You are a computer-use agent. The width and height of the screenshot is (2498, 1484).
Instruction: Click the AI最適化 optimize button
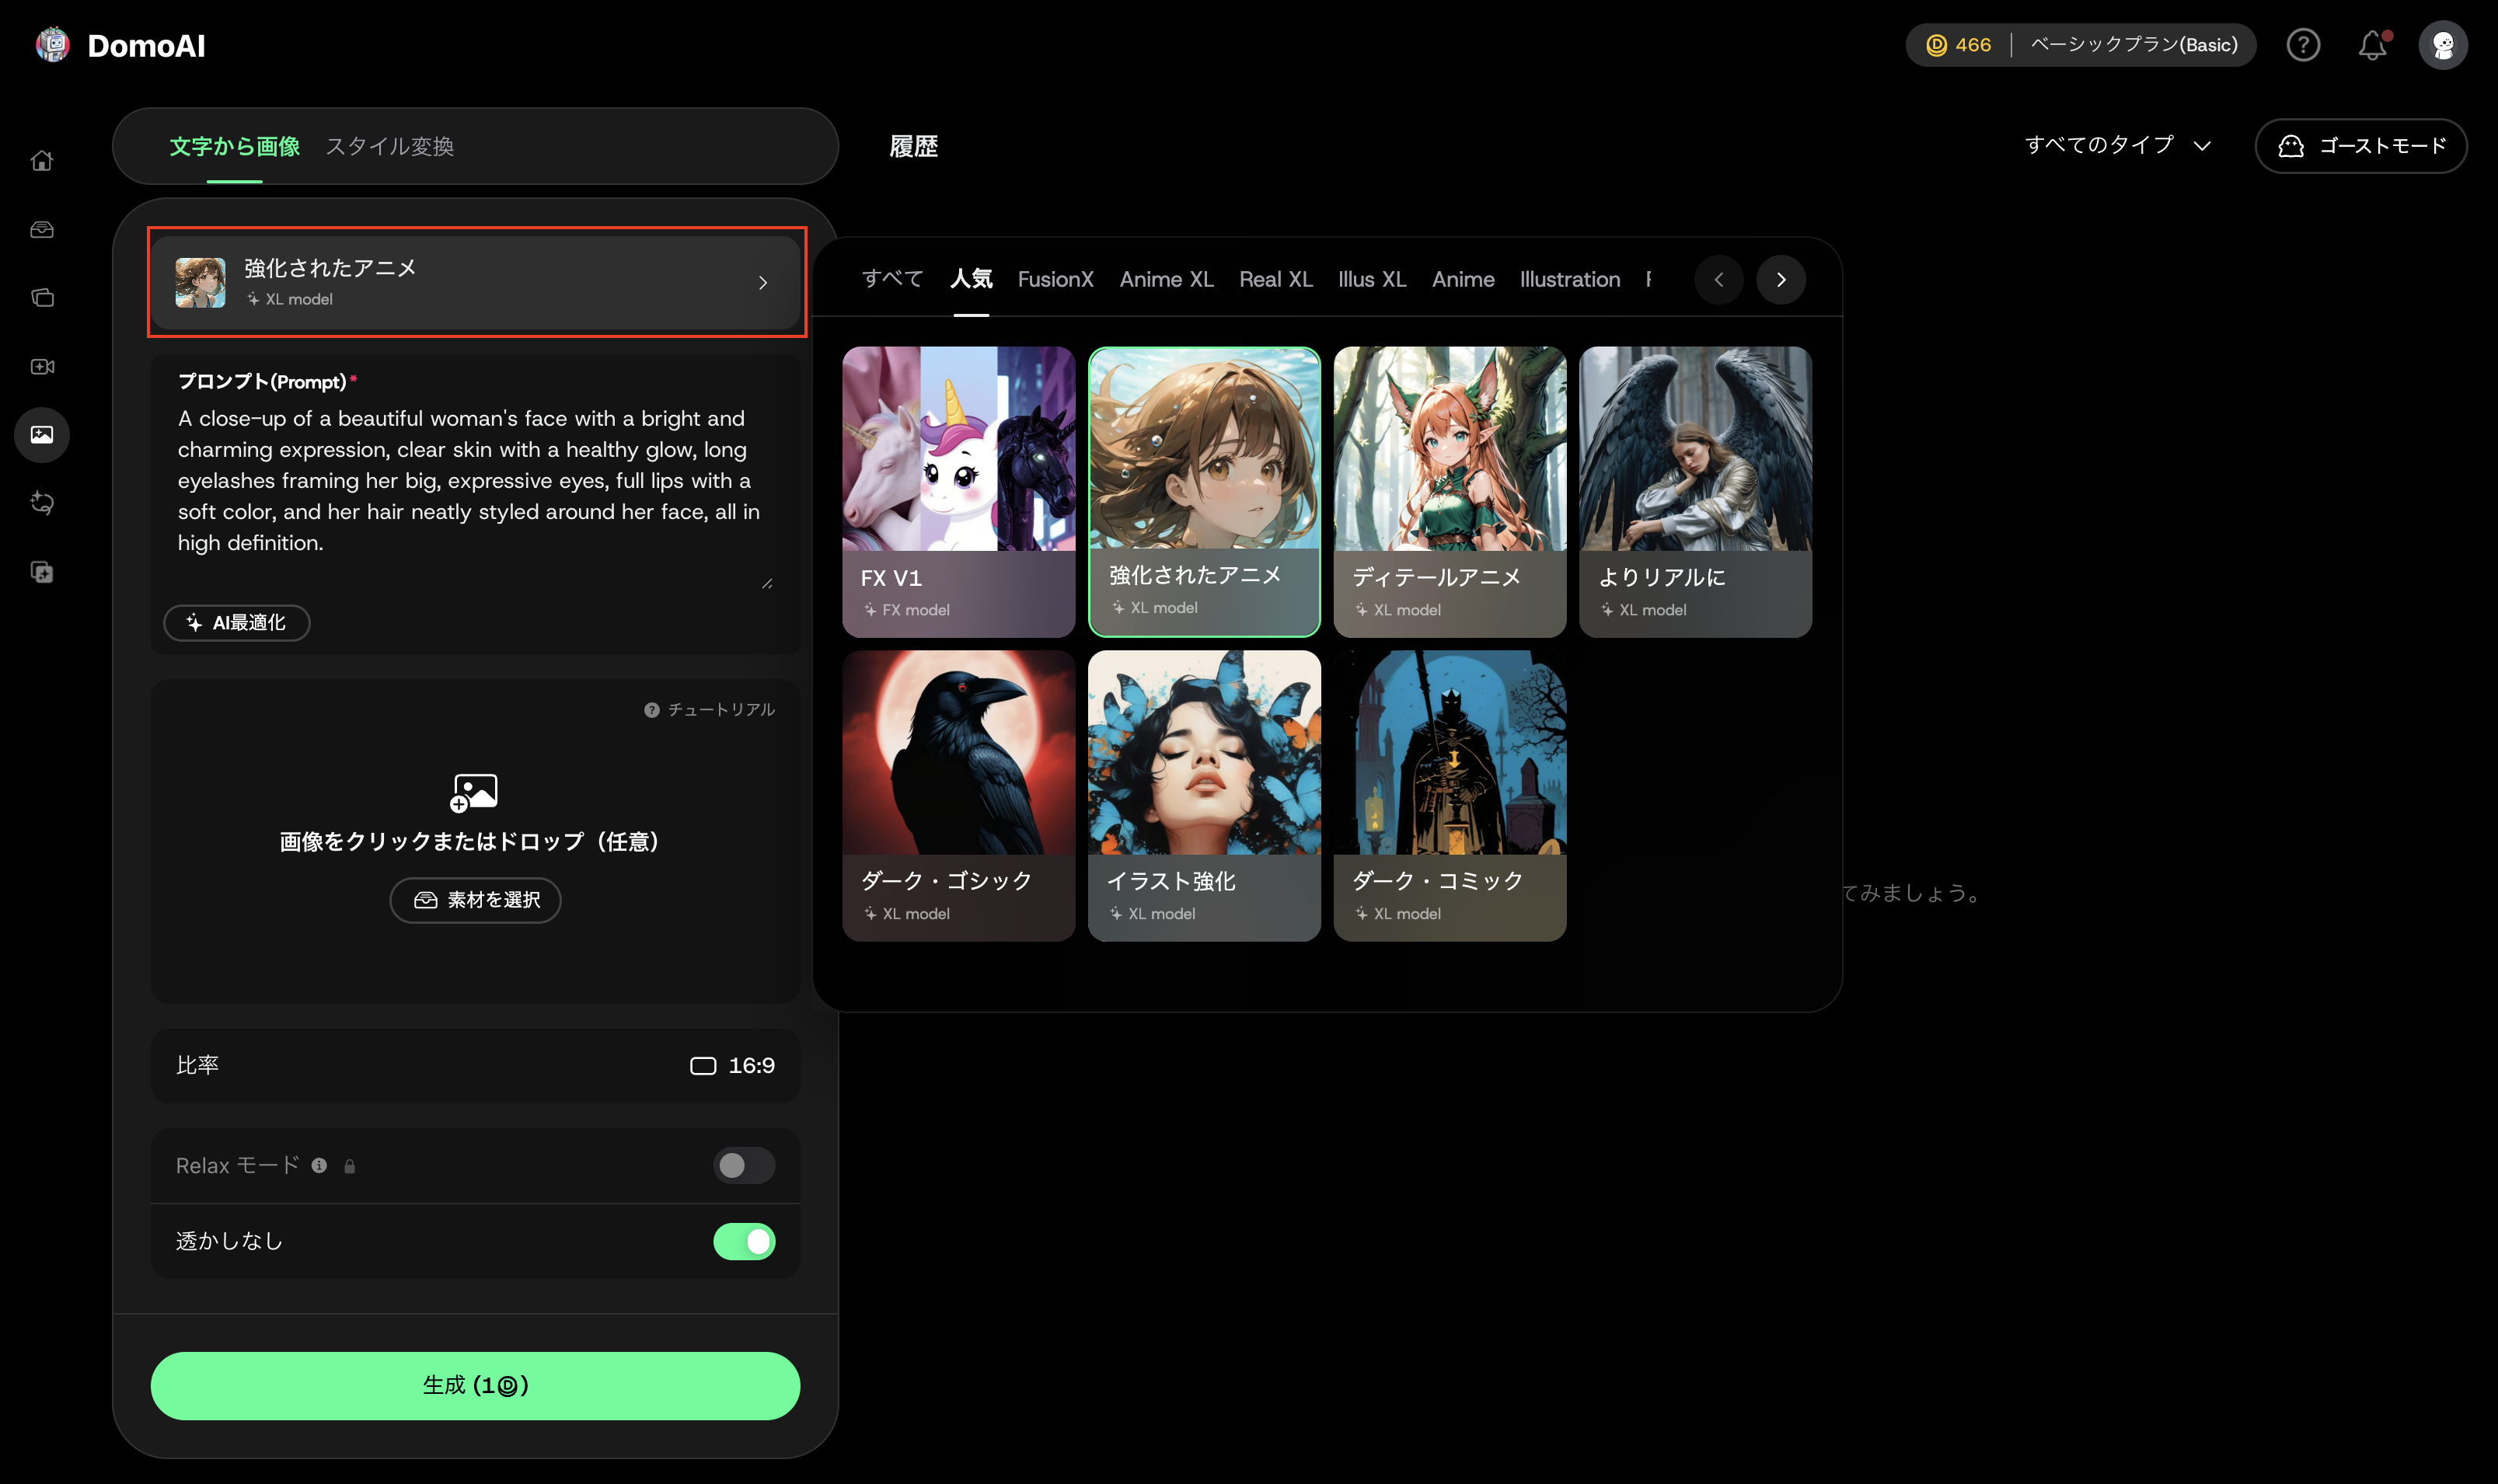pos(237,623)
